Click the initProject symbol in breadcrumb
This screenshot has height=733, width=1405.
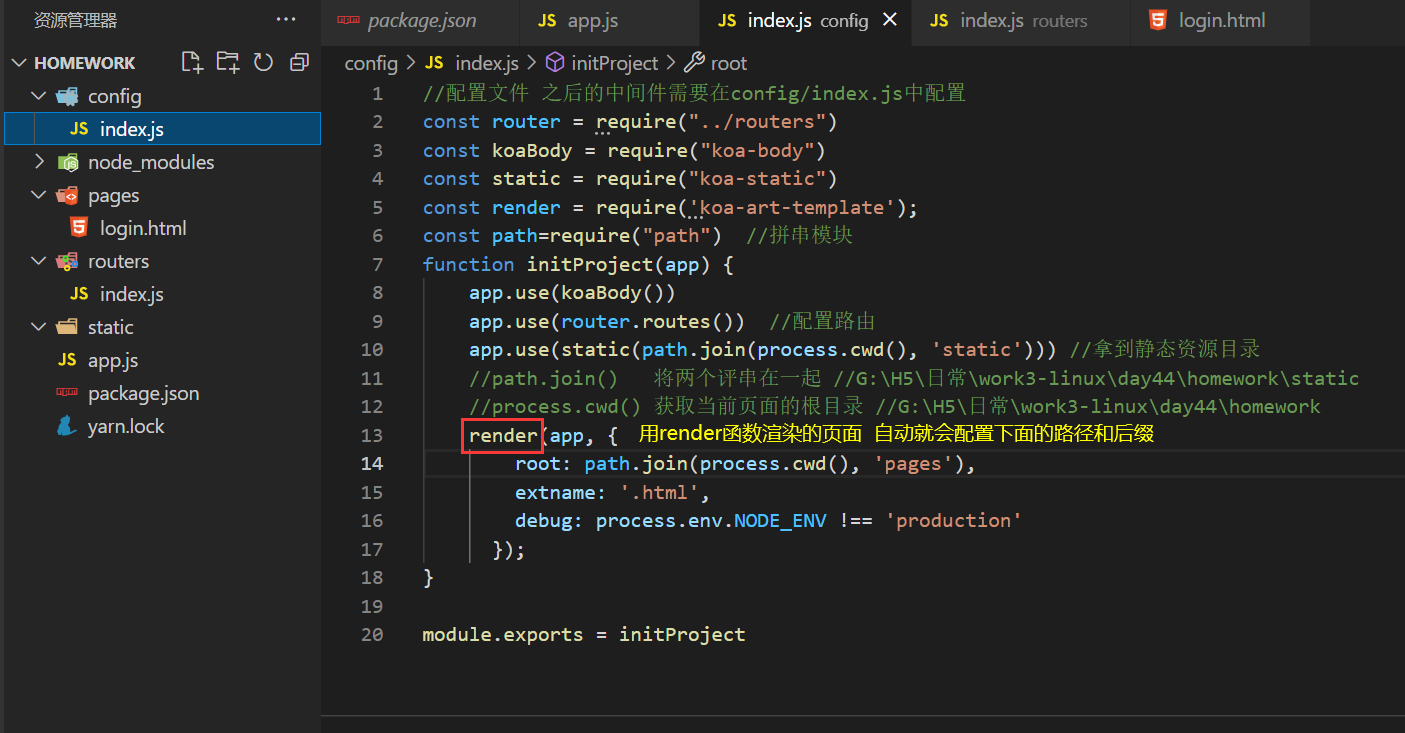(614, 63)
